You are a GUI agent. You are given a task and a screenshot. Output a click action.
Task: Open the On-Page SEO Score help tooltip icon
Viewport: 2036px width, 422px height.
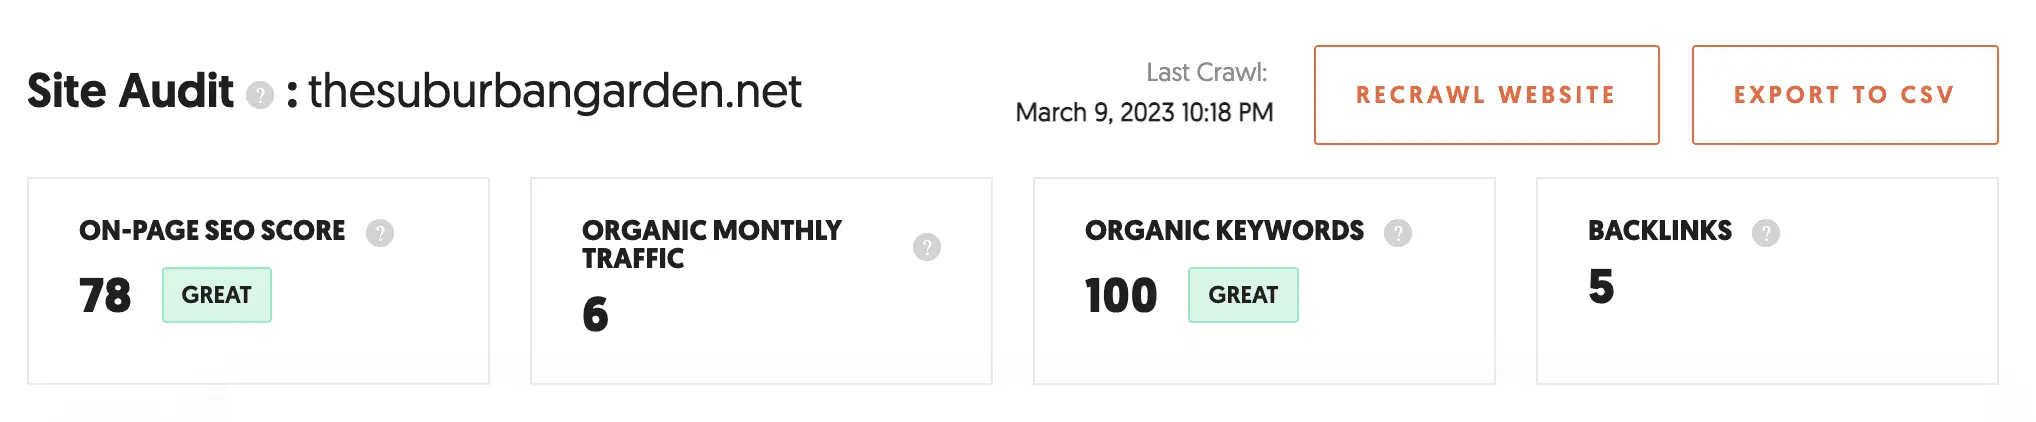380,233
